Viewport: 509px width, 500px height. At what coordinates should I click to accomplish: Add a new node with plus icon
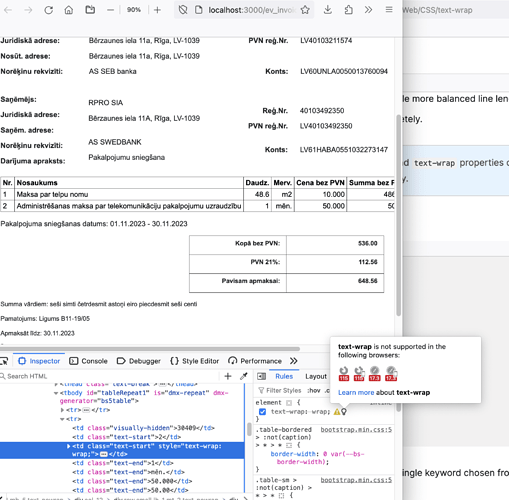tap(228, 376)
